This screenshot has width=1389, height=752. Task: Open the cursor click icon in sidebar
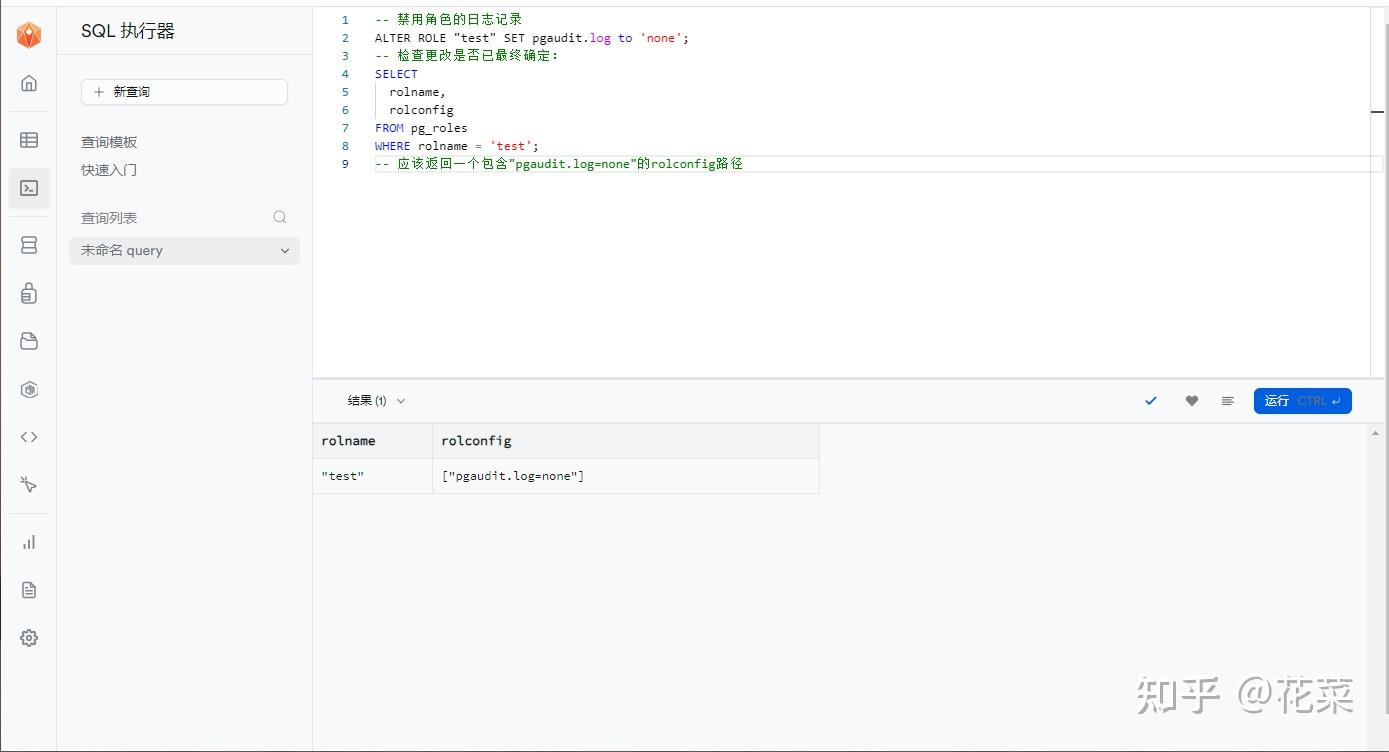(29, 485)
